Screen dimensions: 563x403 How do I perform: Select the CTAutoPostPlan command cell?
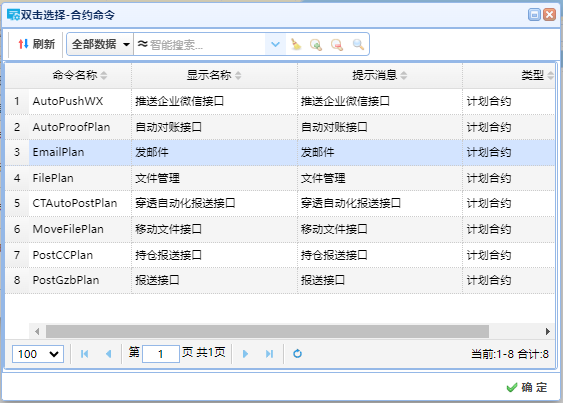click(80, 203)
